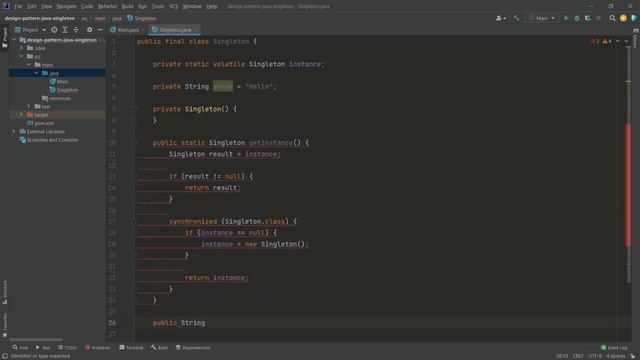Click the Expand All icon in Project panel
This screenshot has width=640, height=360.
pos(65,30)
